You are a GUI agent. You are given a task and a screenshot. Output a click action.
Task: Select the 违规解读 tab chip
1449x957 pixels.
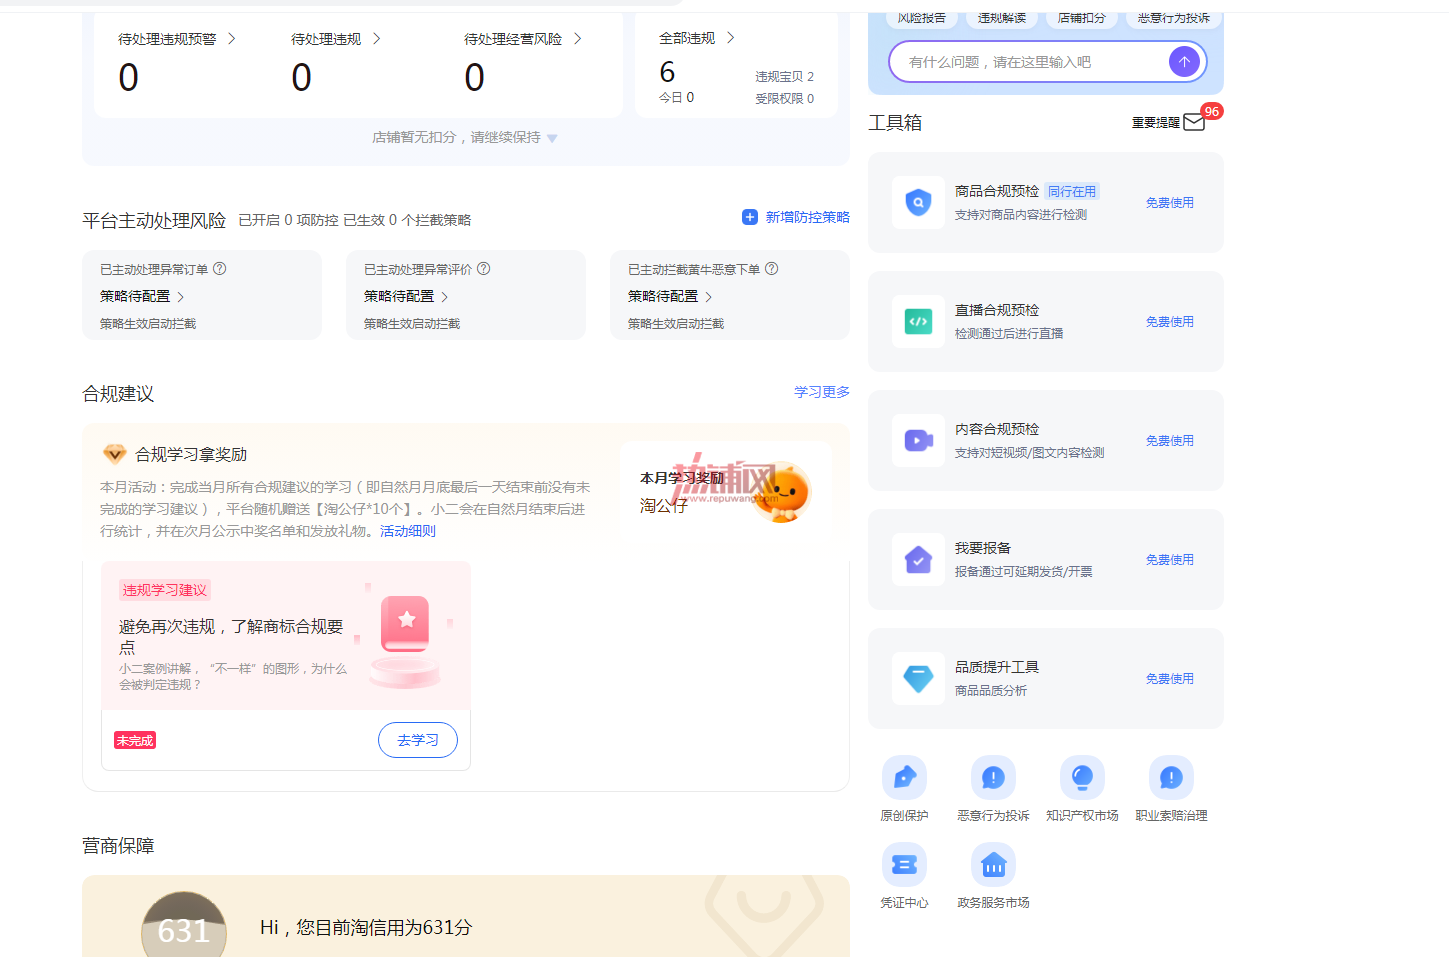click(1002, 18)
